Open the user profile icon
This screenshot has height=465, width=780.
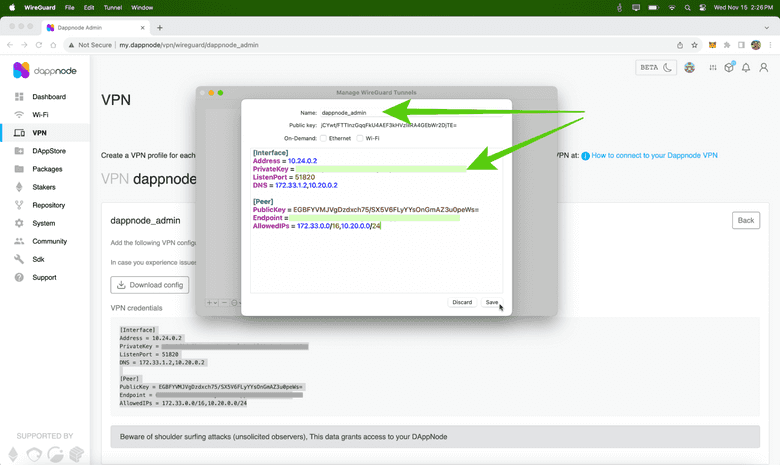point(763,67)
